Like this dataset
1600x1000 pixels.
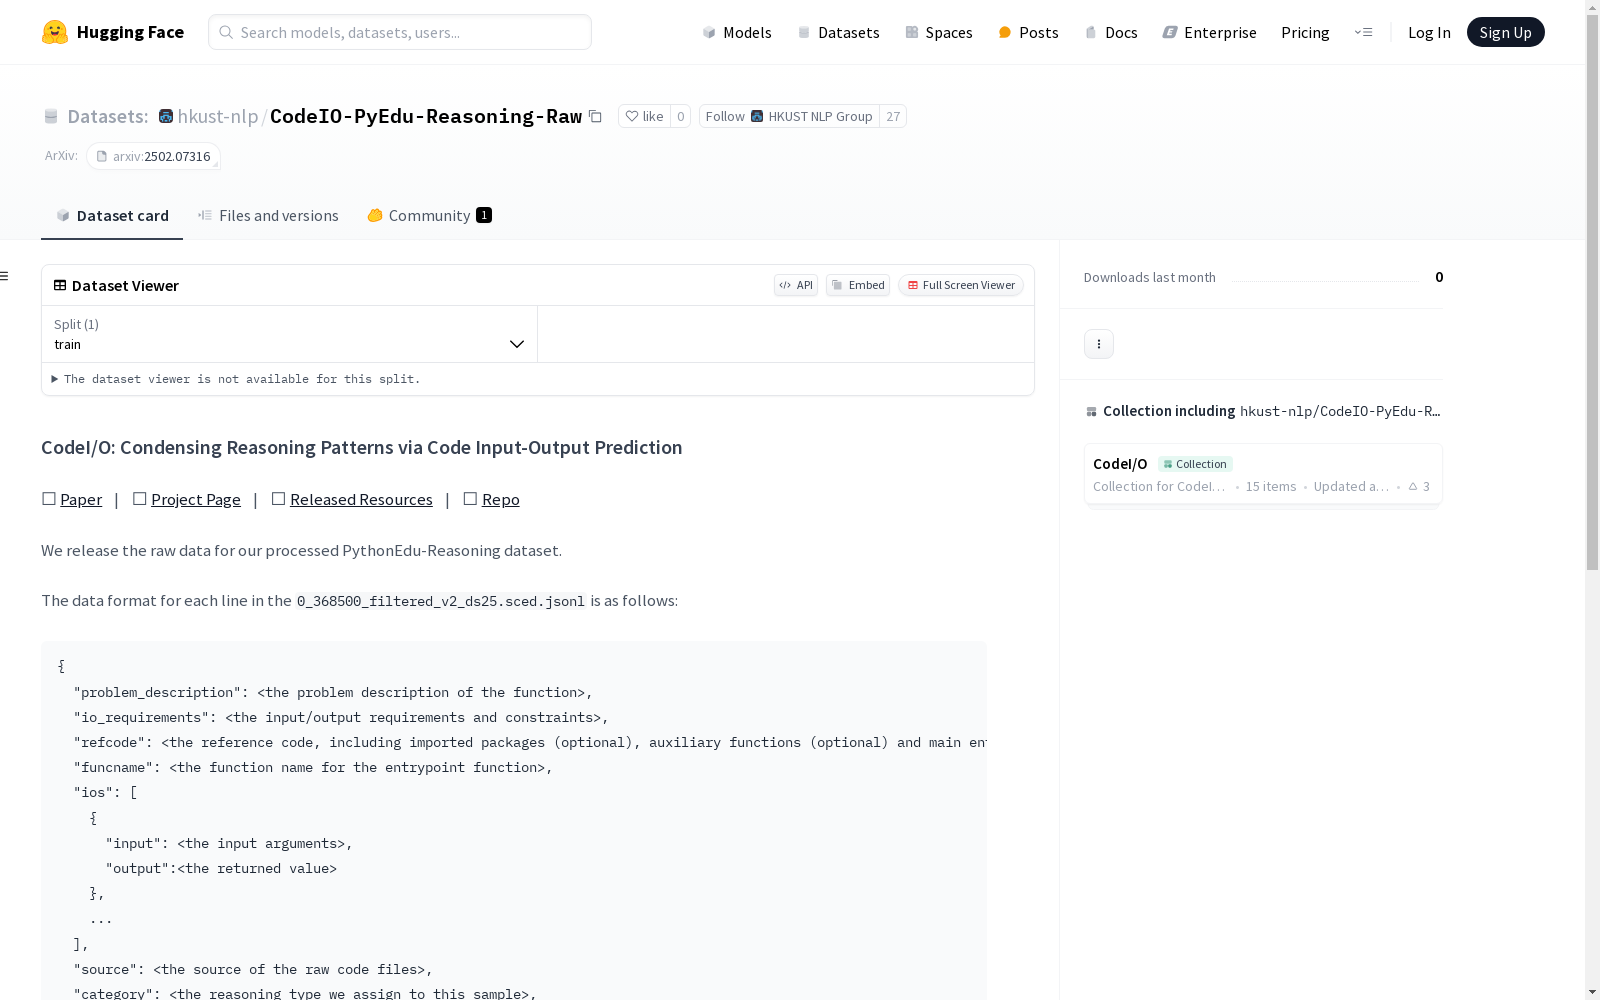coord(644,116)
